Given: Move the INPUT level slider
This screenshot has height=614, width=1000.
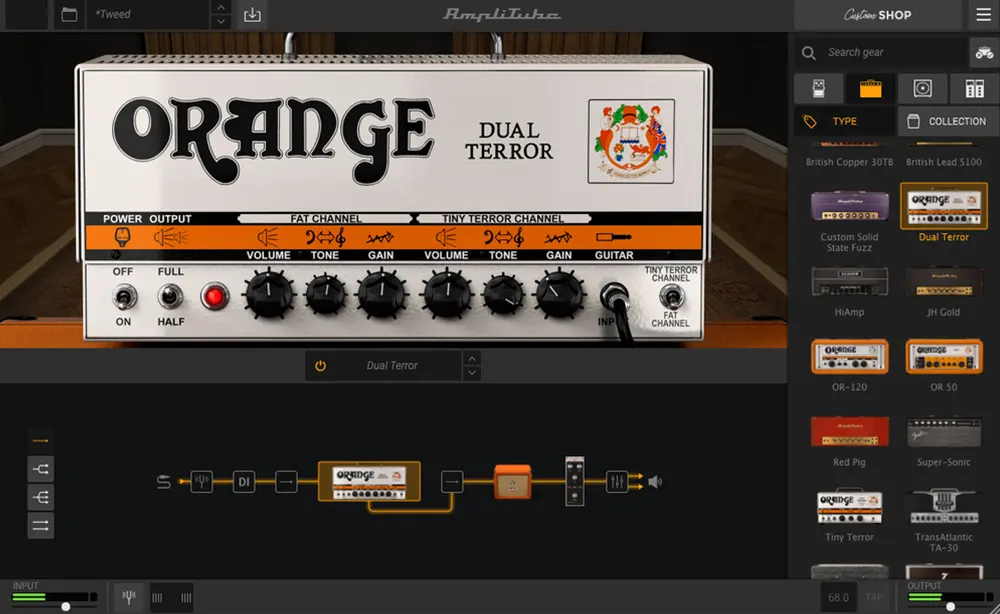Looking at the screenshot, I should tap(66, 606).
